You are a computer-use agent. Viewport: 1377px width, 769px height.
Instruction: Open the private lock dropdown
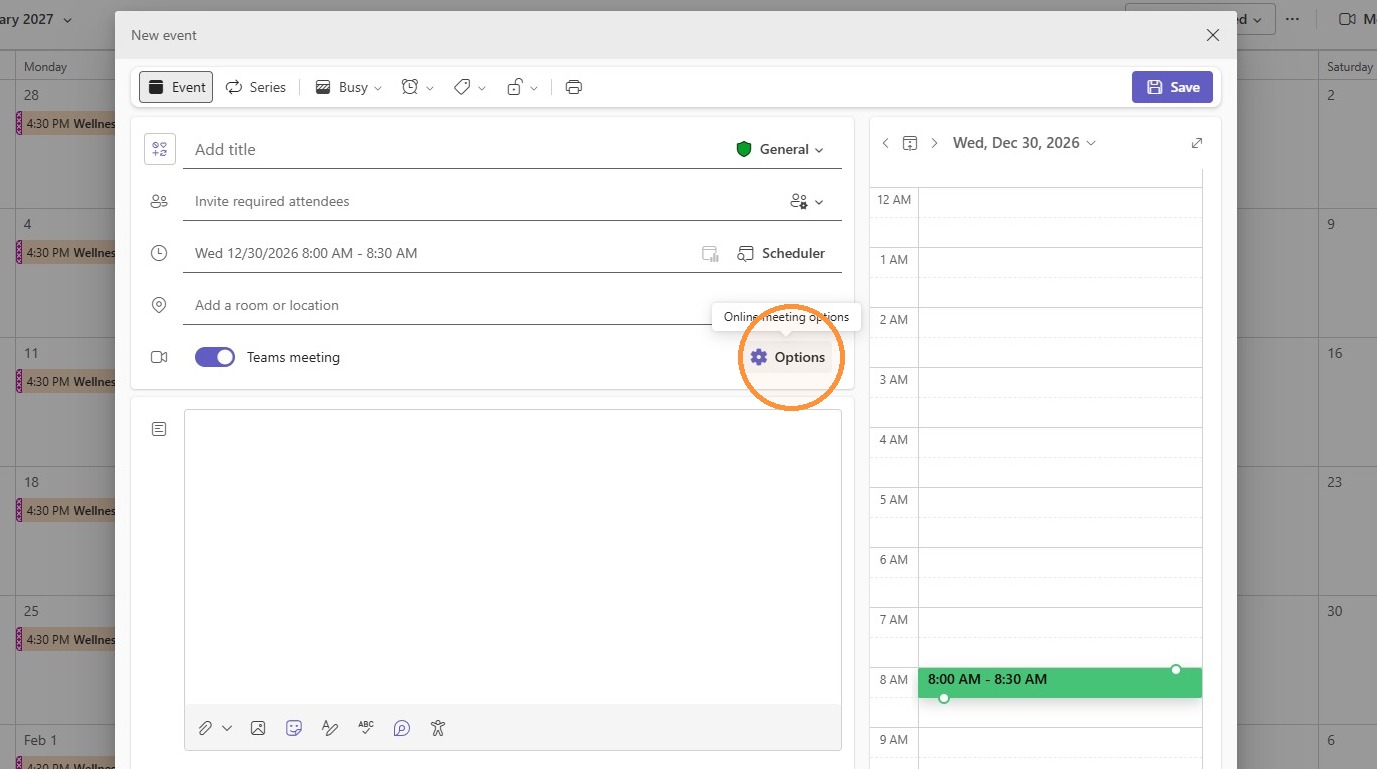click(522, 87)
